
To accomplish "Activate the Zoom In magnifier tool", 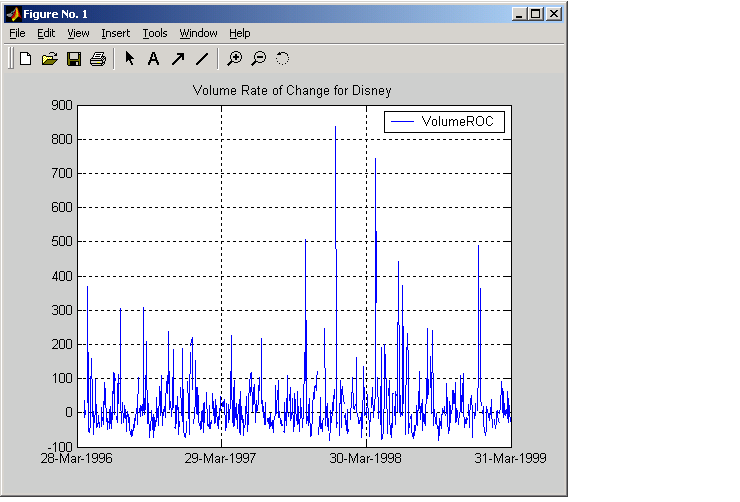I will 235,59.
